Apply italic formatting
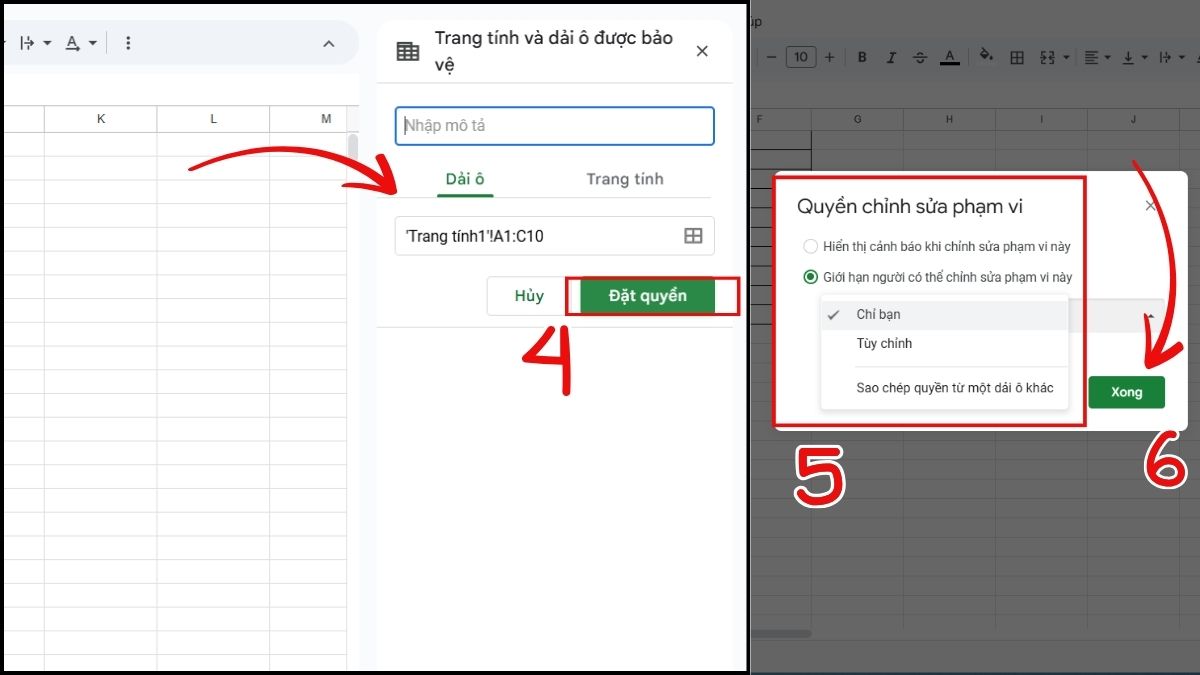Image resolution: width=1200 pixels, height=675 pixels. (x=891, y=57)
